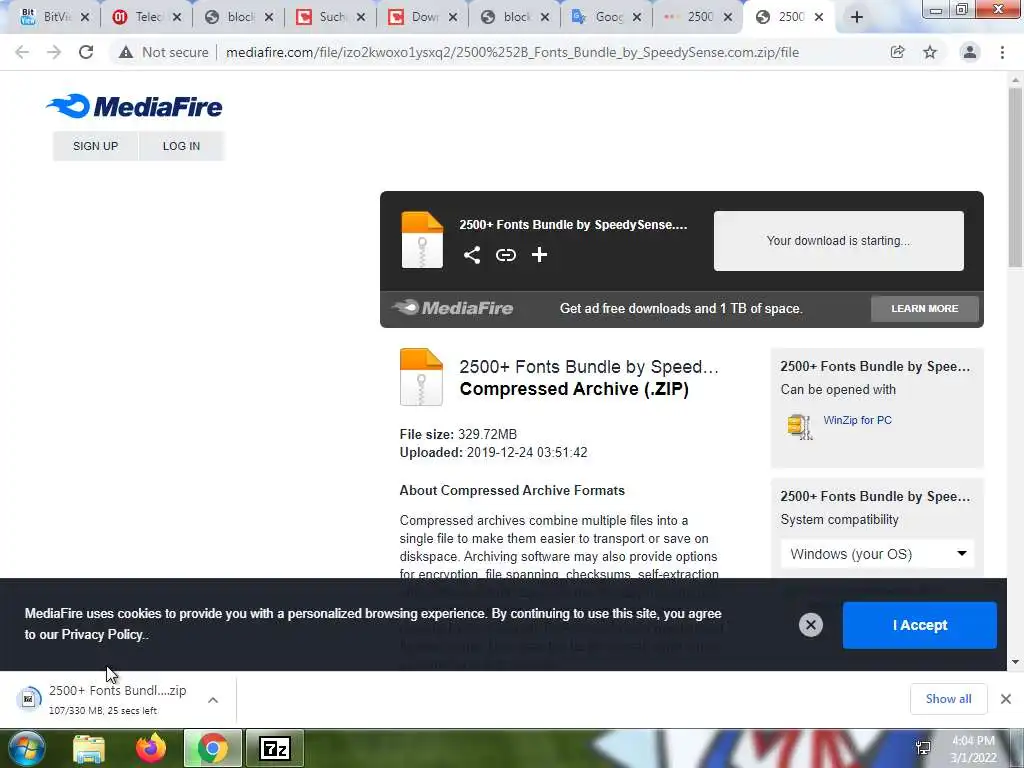Click the plus add-to-account icon
Image resolution: width=1024 pixels, height=768 pixels.
[x=539, y=255]
